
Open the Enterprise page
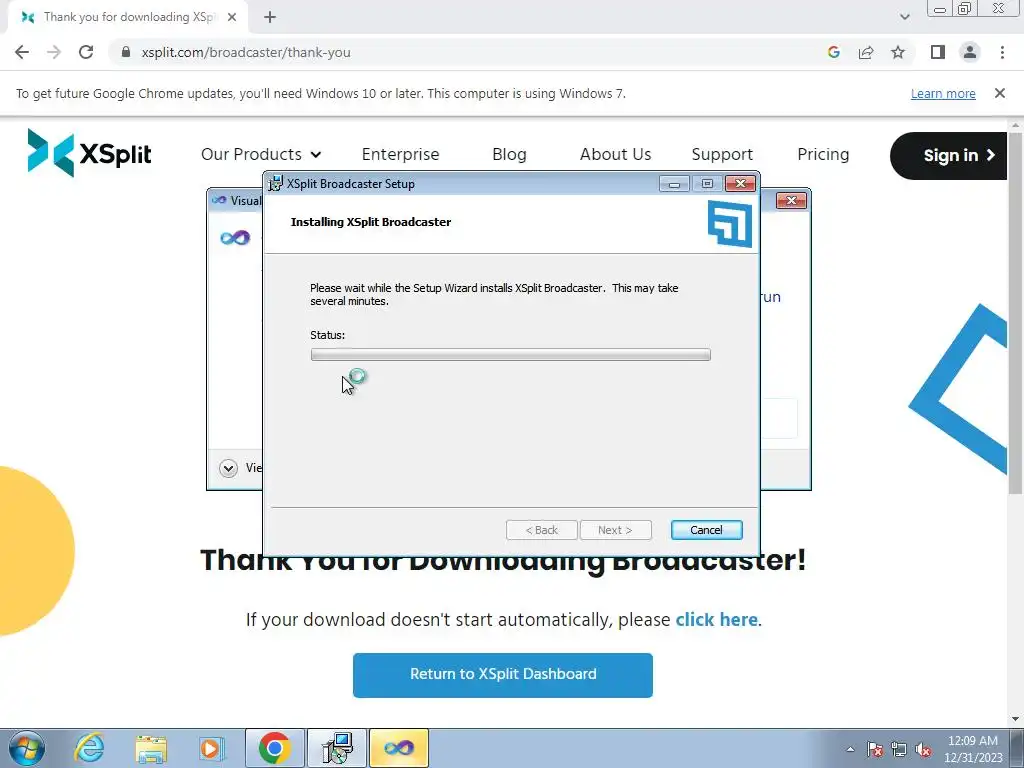click(400, 154)
